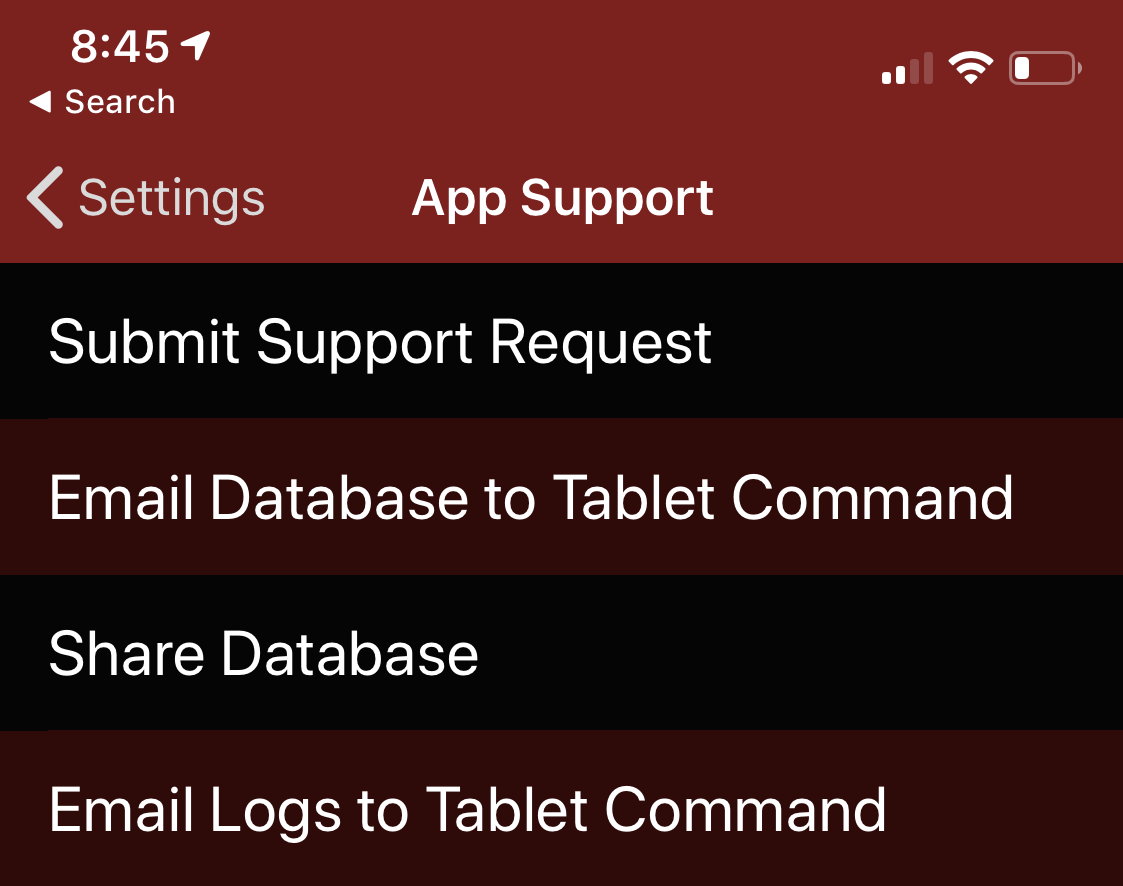The image size is (1123, 886).
Task: Click blank area right of Share Database
Action: [x=800, y=653]
